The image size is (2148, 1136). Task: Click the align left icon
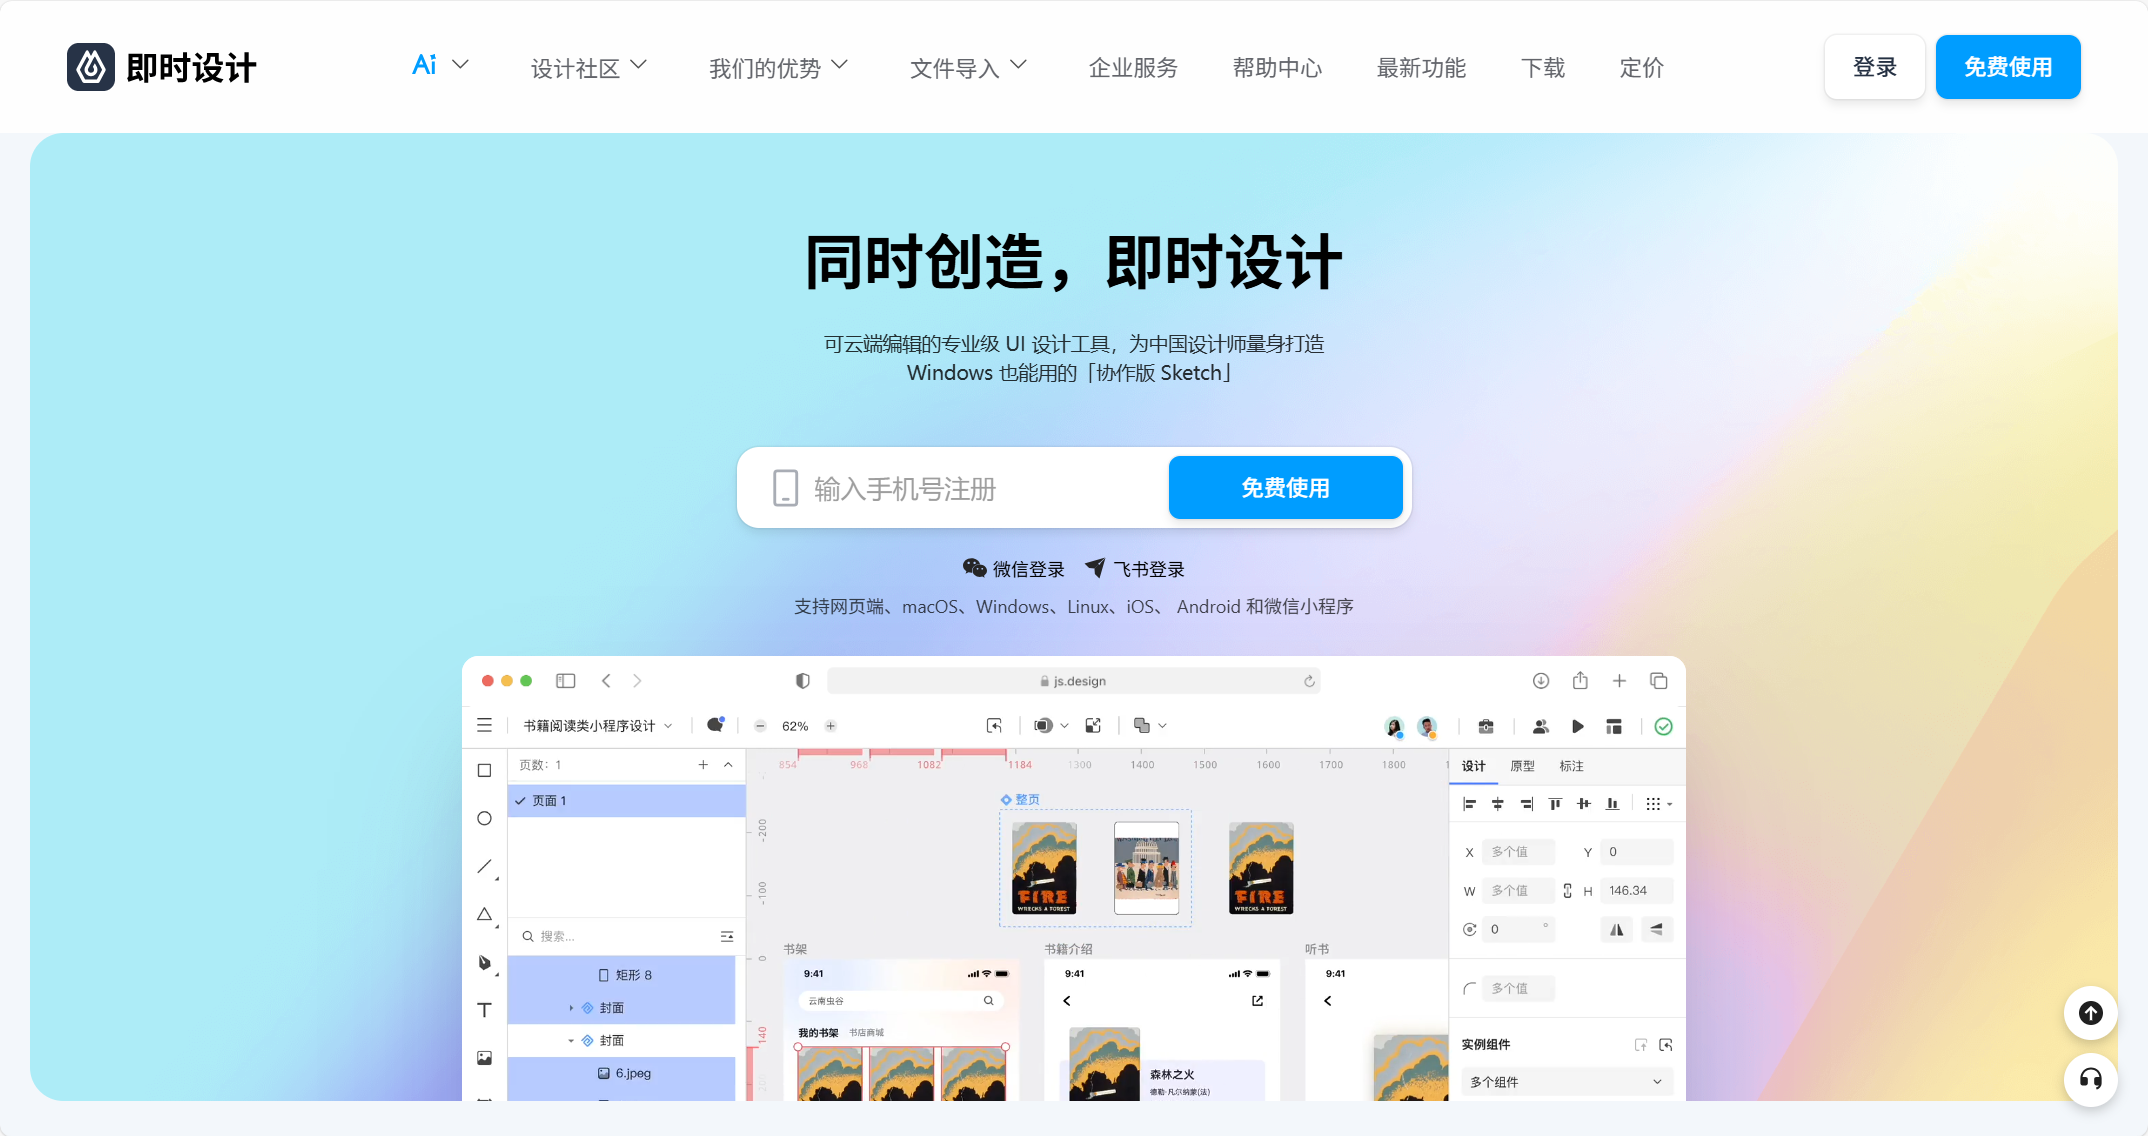pos(1469,804)
